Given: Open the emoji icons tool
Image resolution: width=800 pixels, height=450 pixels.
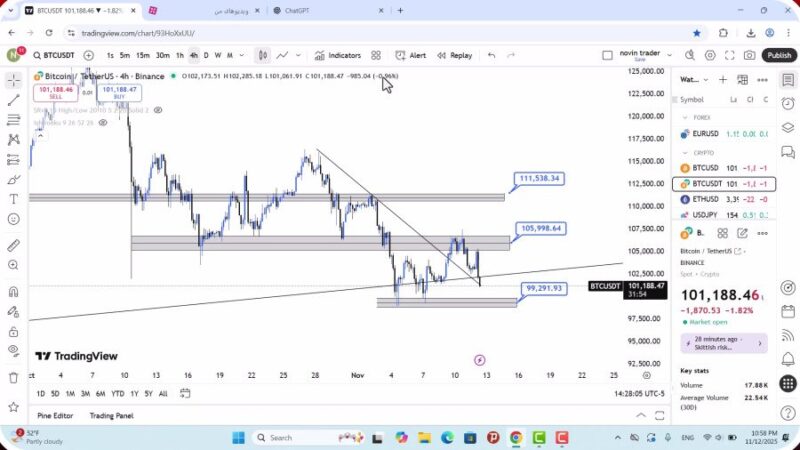Looking at the screenshot, I should pos(13,218).
